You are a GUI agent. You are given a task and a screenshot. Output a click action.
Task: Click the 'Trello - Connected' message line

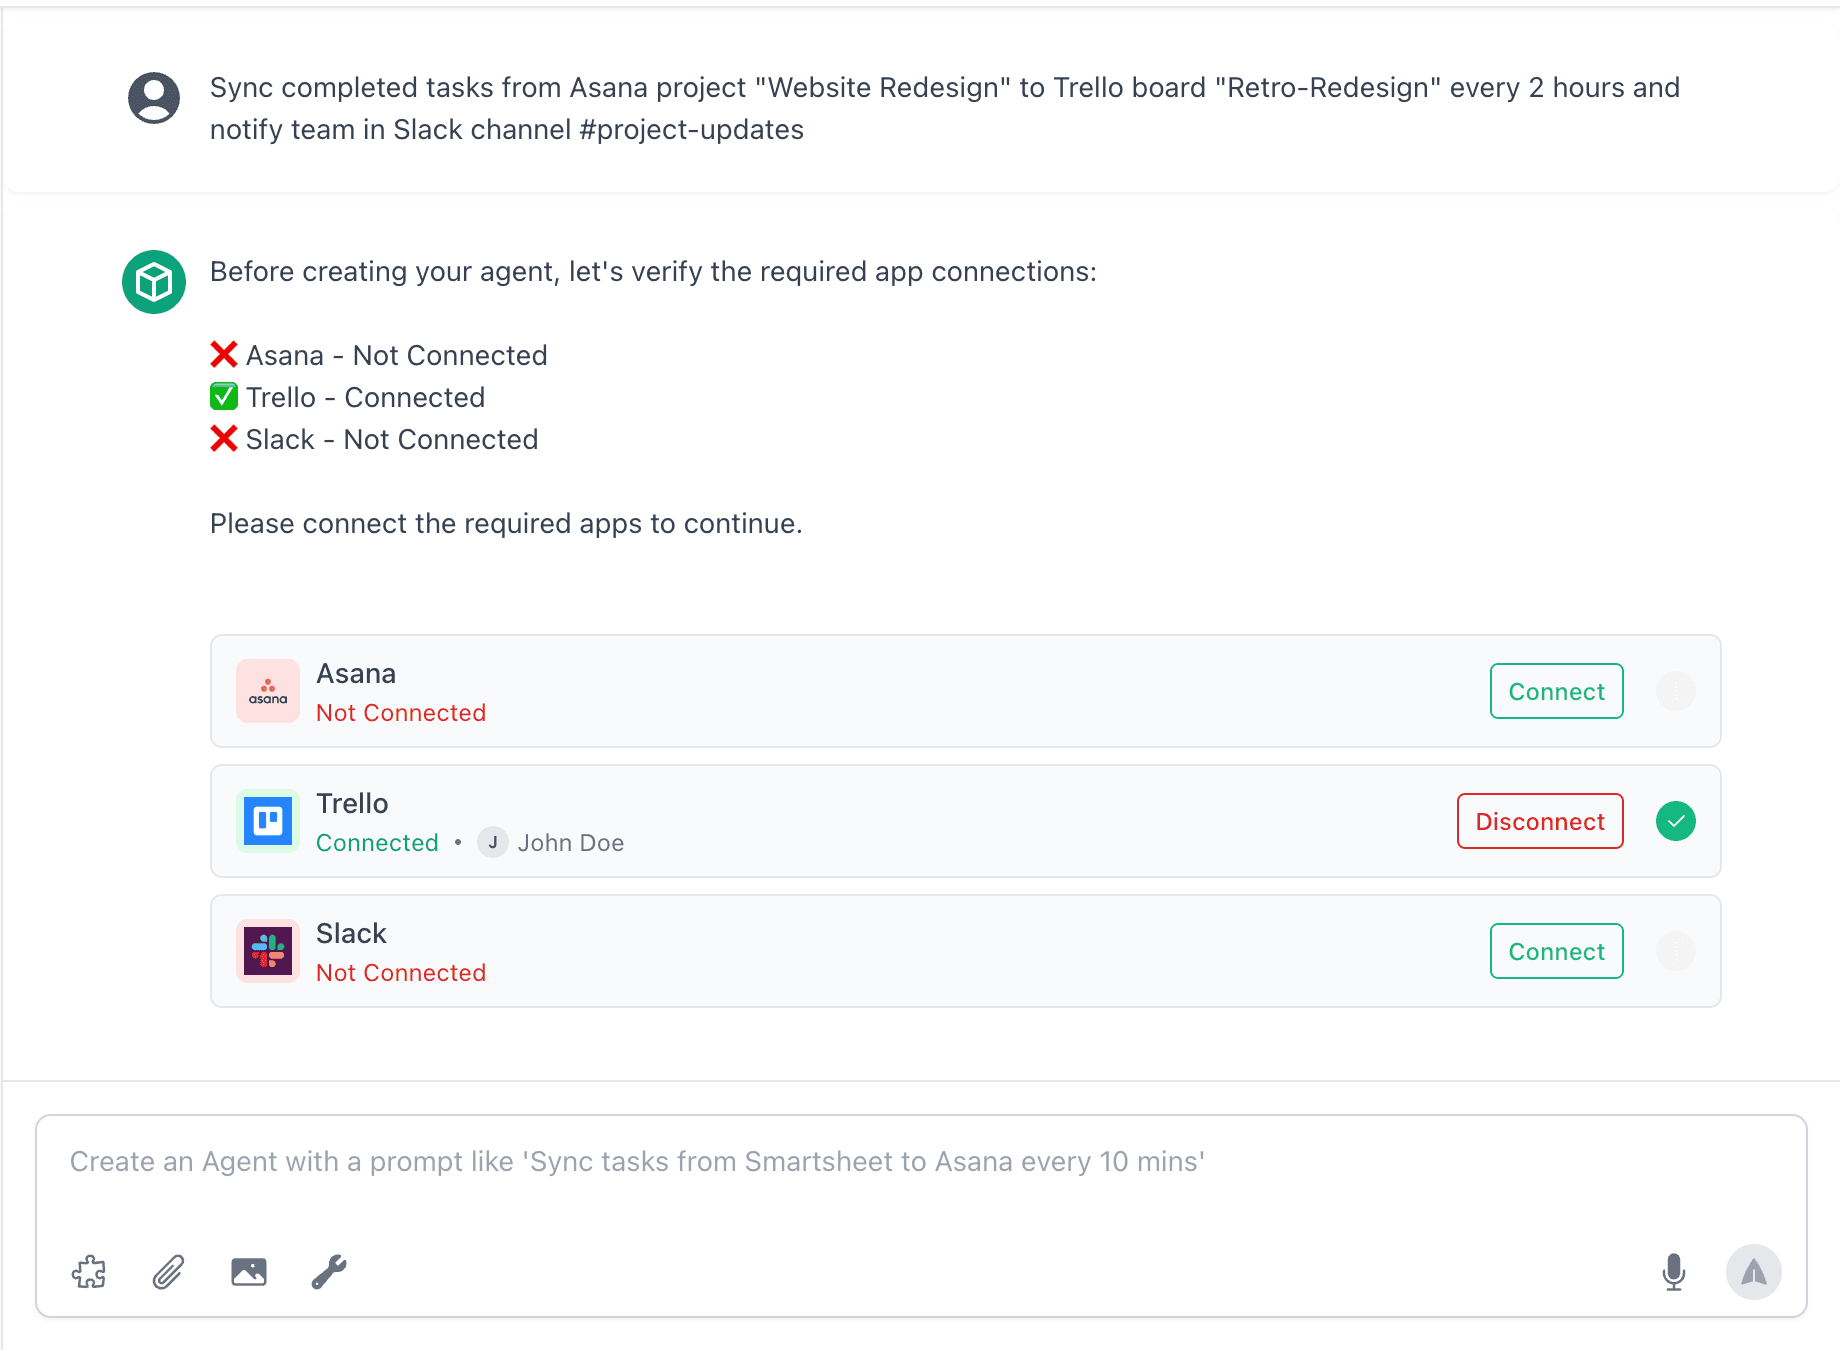(348, 397)
